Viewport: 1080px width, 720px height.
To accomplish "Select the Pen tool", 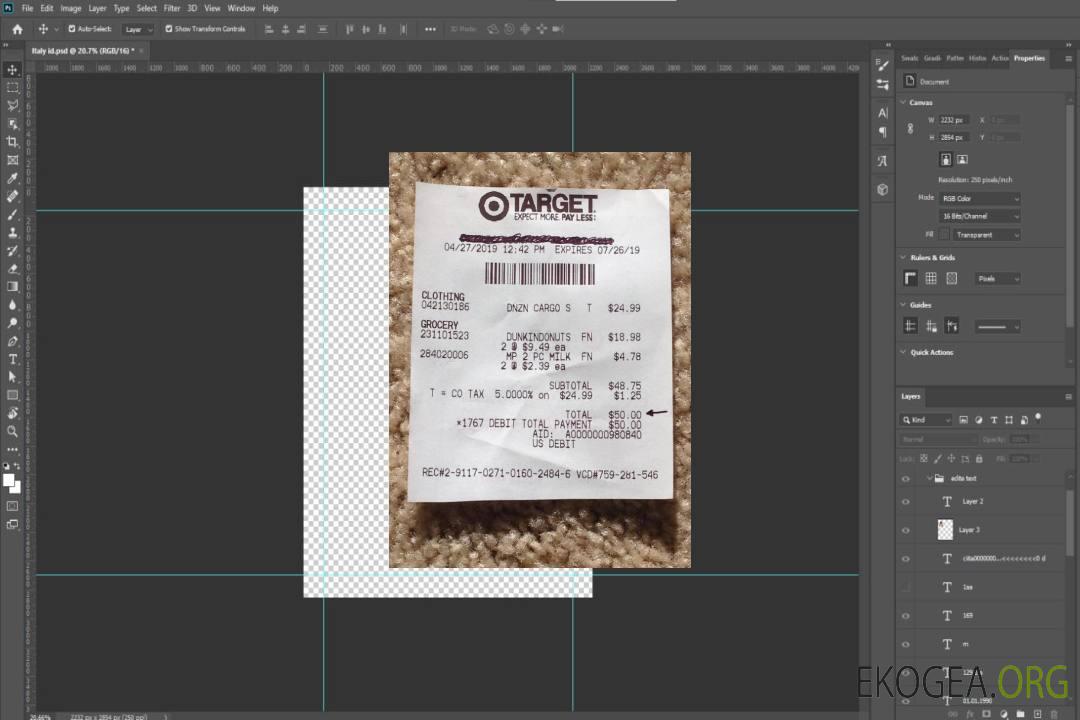I will click(x=12, y=341).
